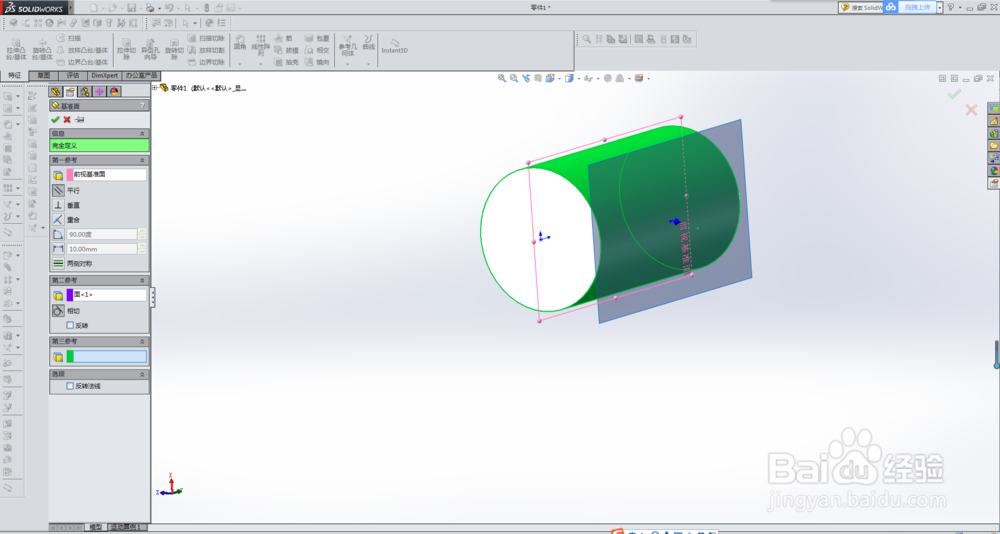Toggle the 相切 tangent constraint
The height and width of the screenshot is (534, 1000).
click(x=58, y=311)
